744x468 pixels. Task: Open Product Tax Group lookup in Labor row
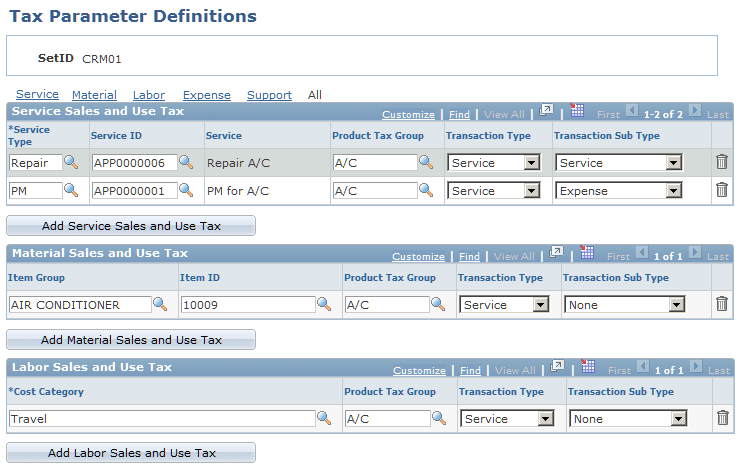click(439, 418)
